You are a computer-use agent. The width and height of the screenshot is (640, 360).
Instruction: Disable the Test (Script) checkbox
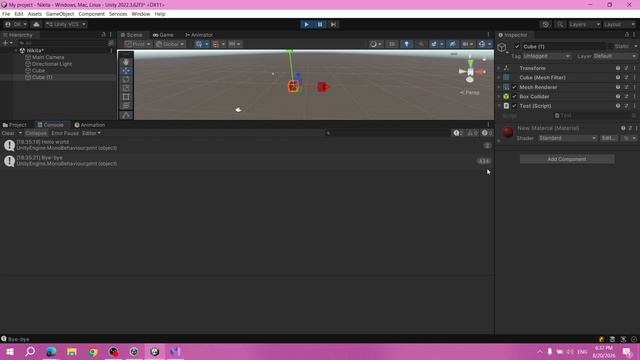point(514,106)
